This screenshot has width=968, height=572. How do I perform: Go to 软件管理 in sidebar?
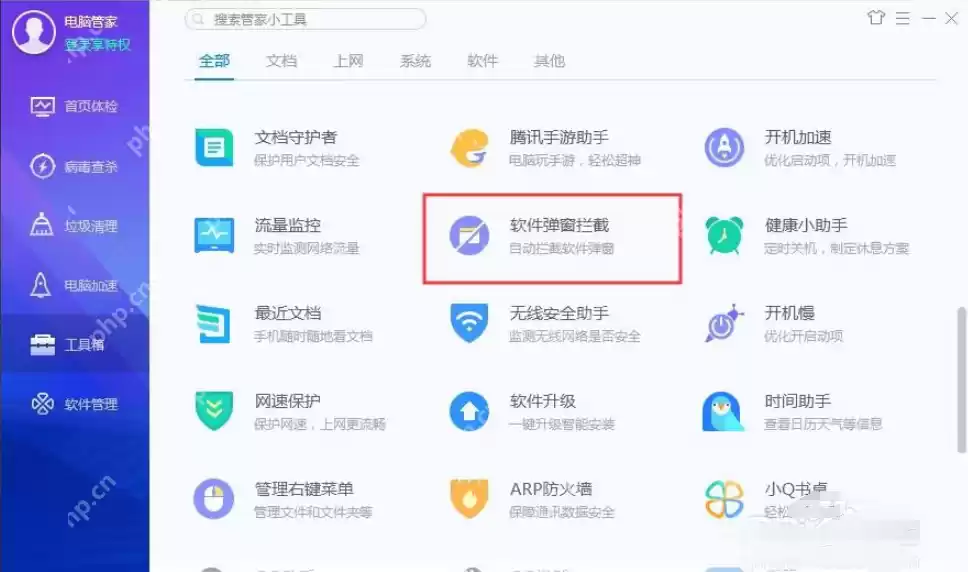coord(75,404)
